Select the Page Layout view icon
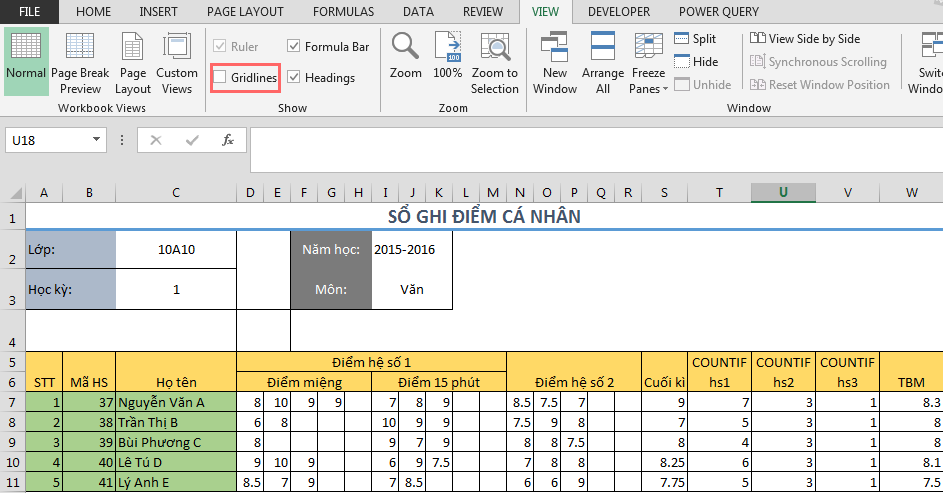 pyautogui.click(x=133, y=60)
